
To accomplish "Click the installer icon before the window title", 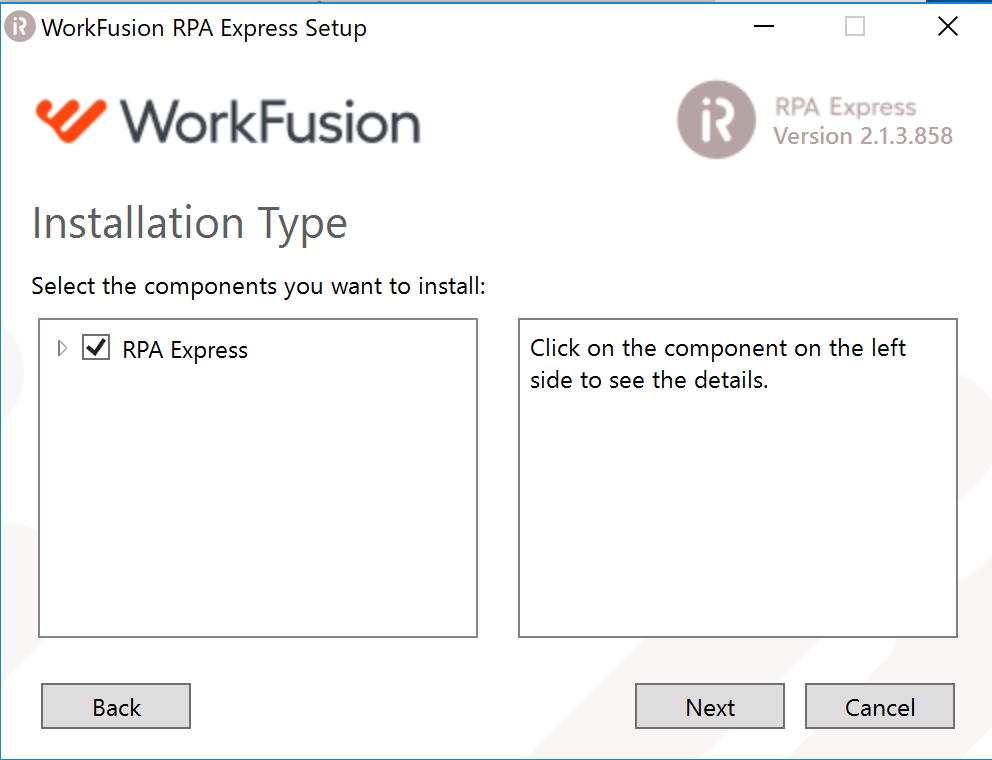I will tap(19, 27).
